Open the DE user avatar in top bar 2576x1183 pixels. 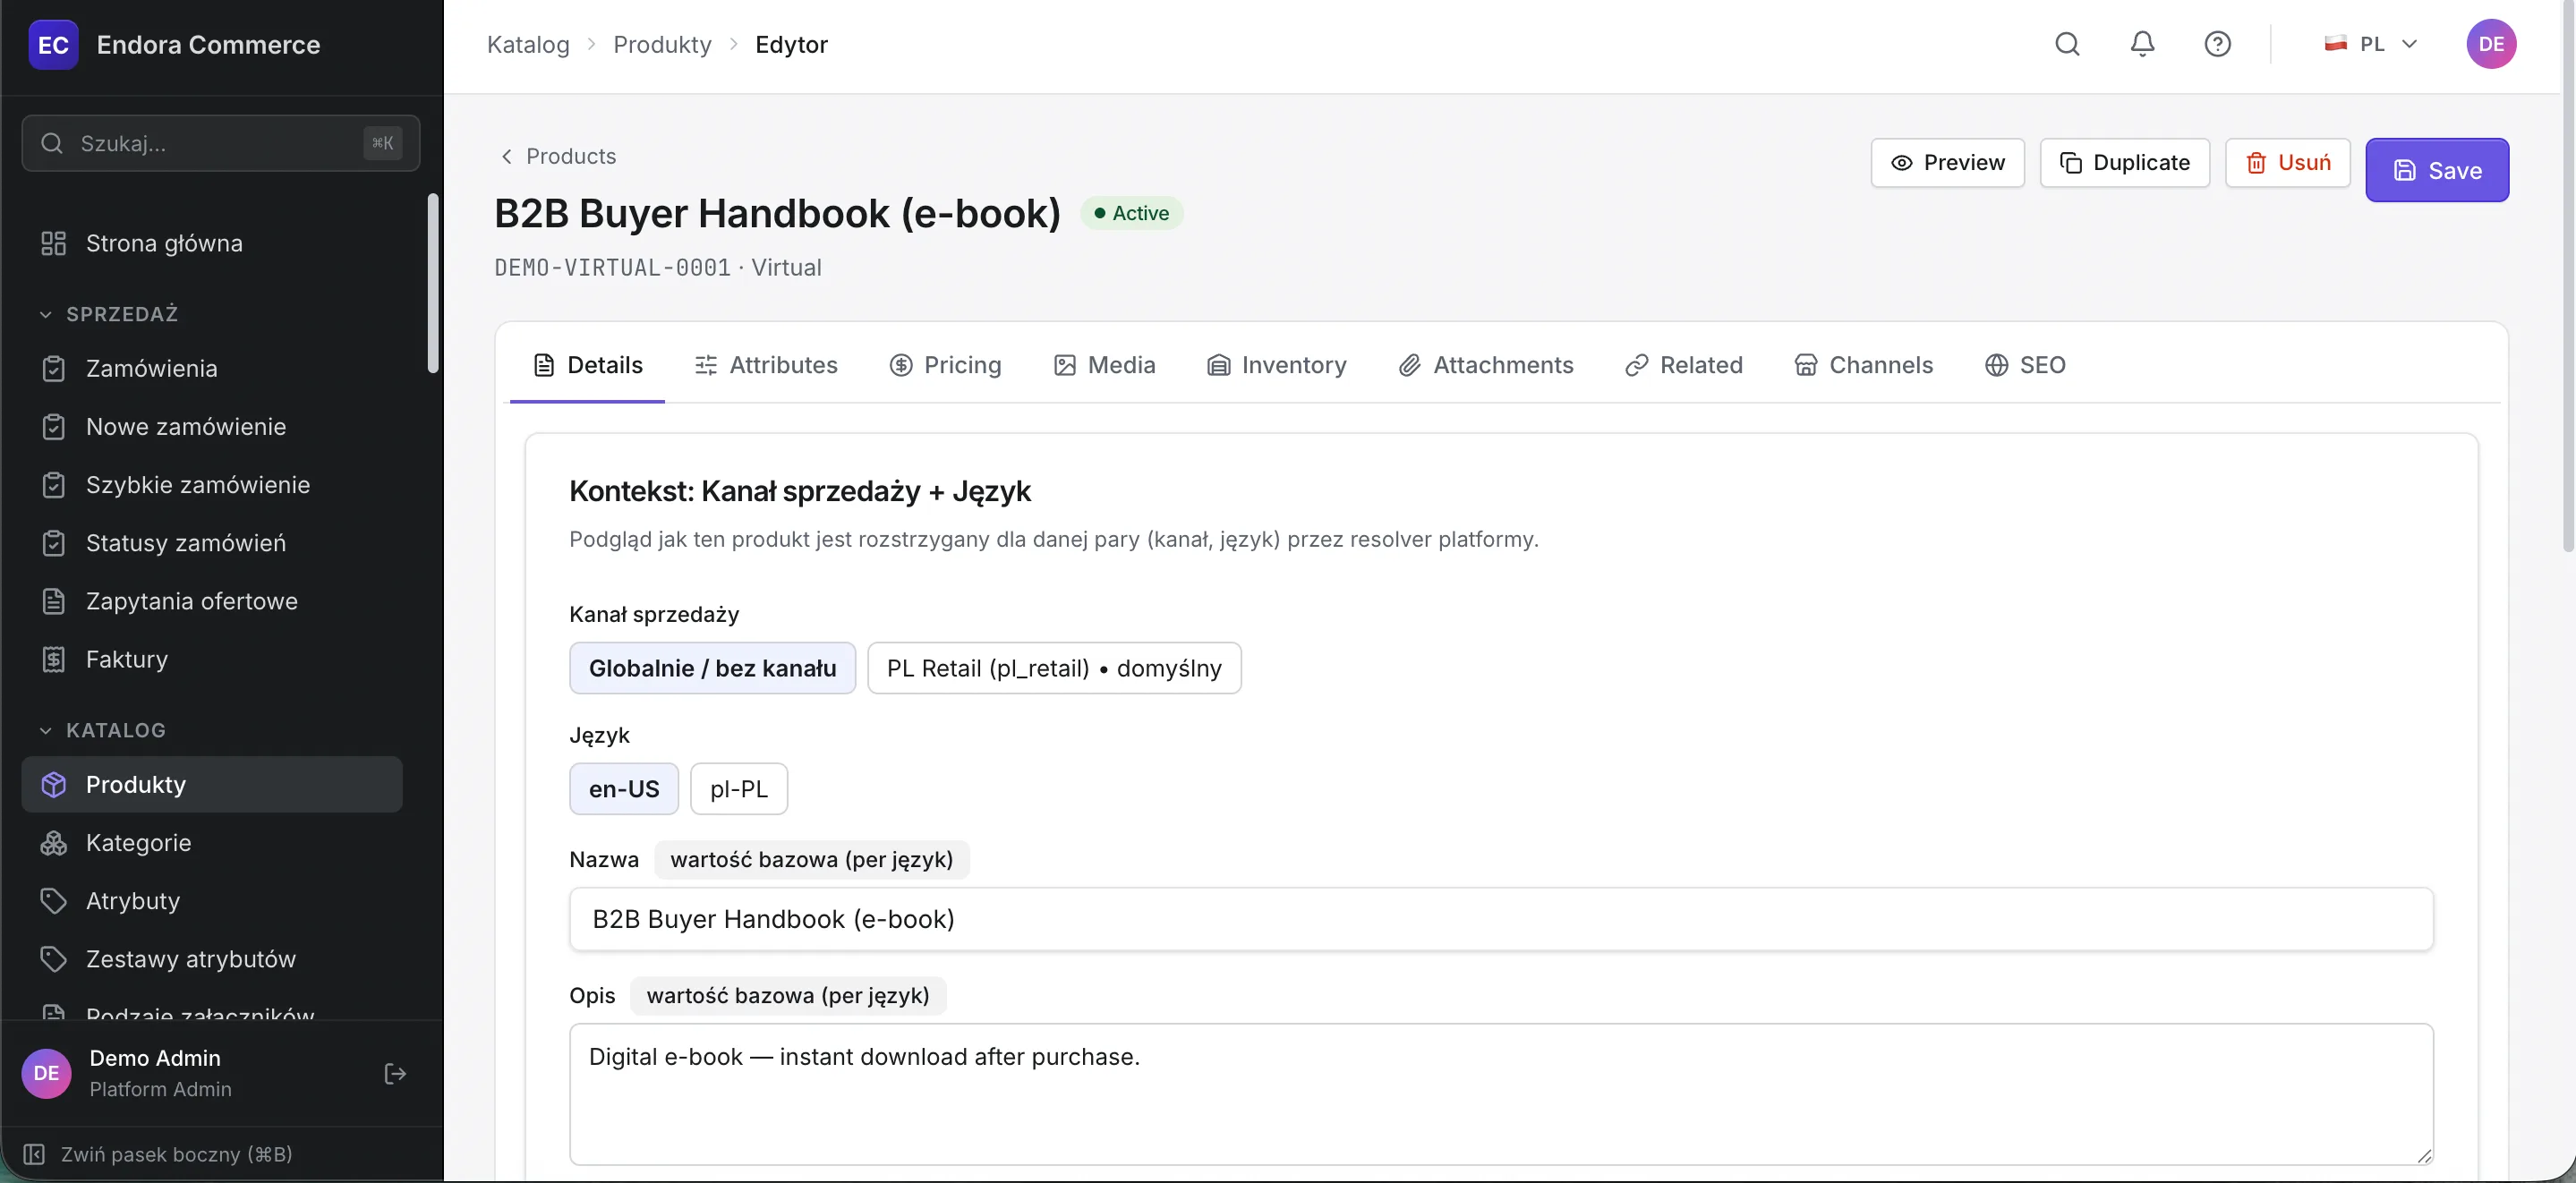click(x=2491, y=44)
